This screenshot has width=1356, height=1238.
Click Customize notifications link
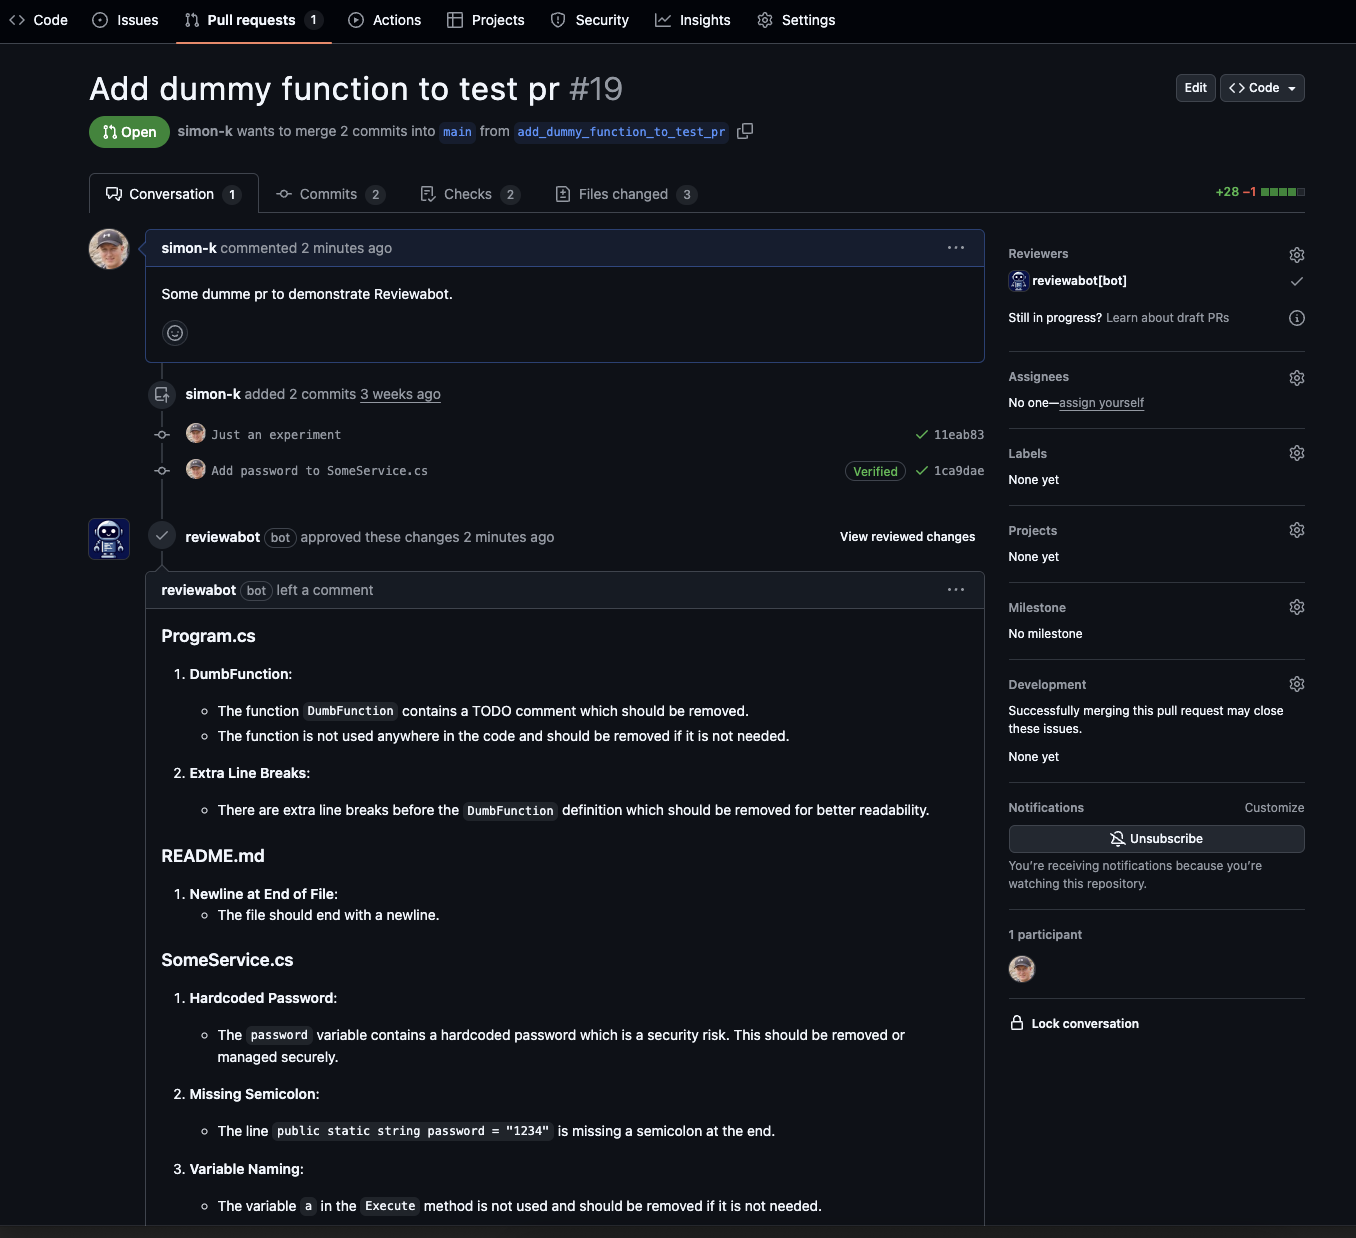tap(1274, 808)
